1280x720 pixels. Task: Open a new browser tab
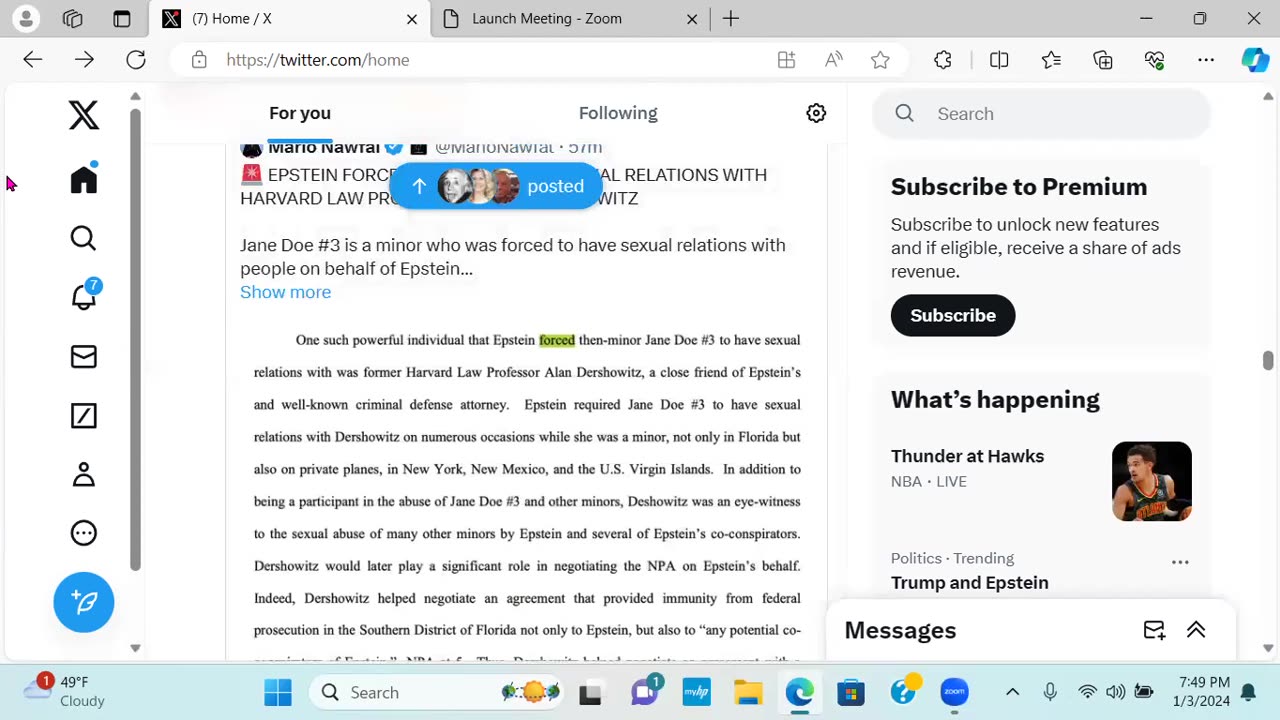click(x=731, y=19)
